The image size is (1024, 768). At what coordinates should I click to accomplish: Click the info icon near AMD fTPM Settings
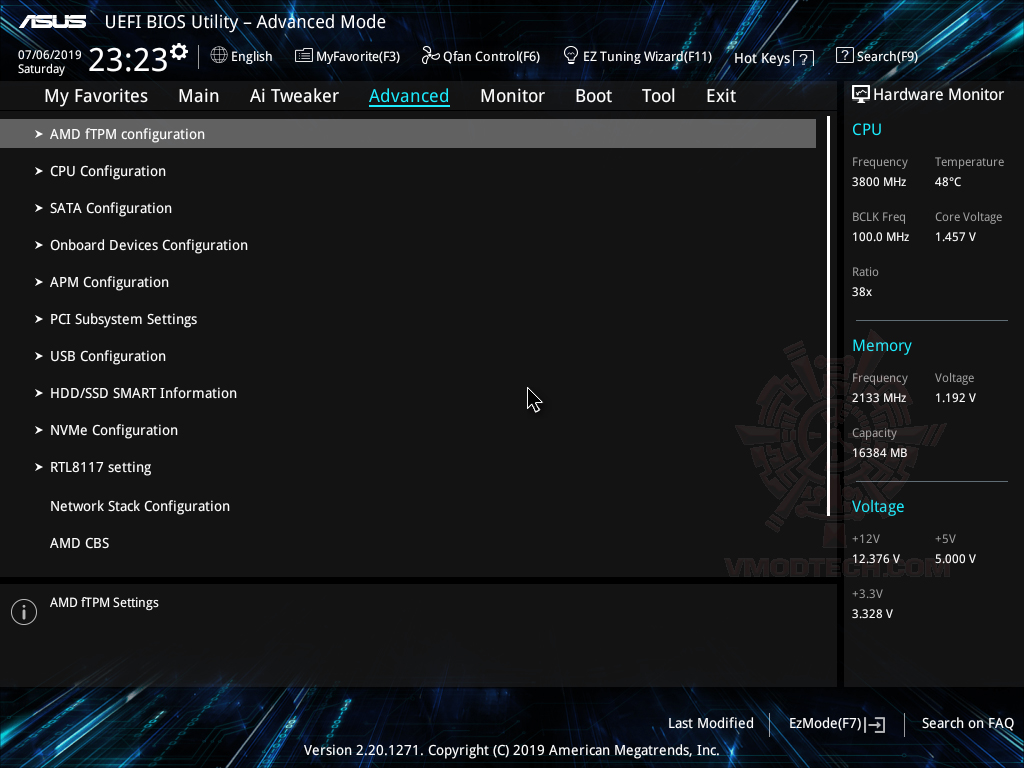[x=23, y=611]
